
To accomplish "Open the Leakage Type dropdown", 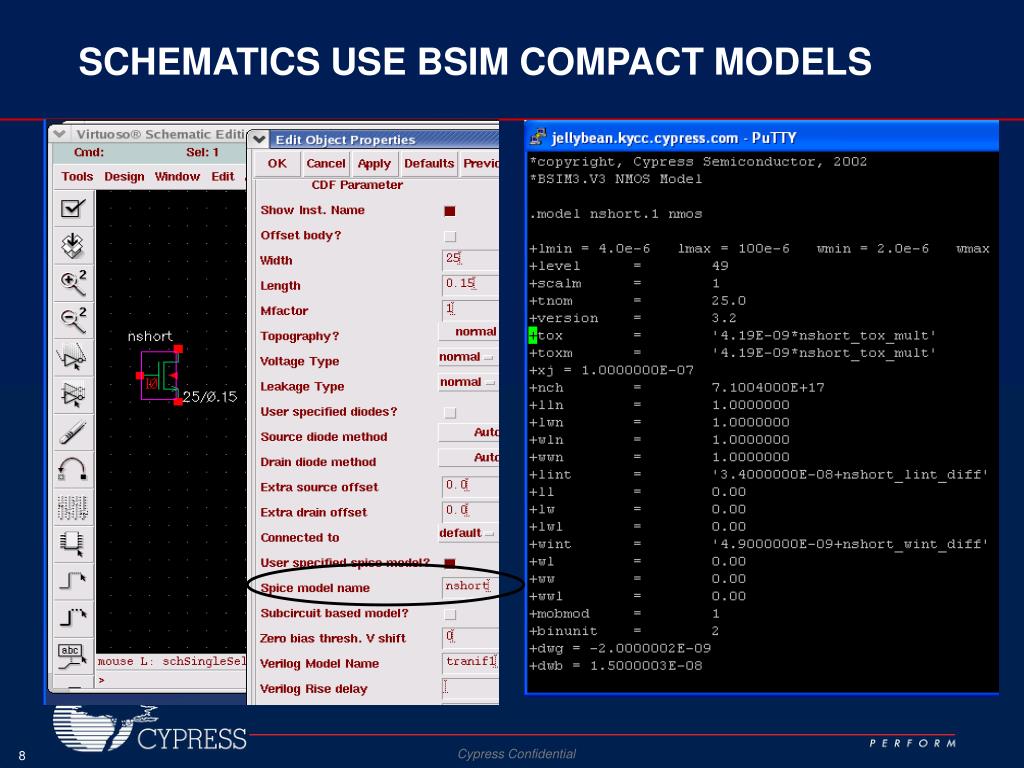I will (467, 382).
